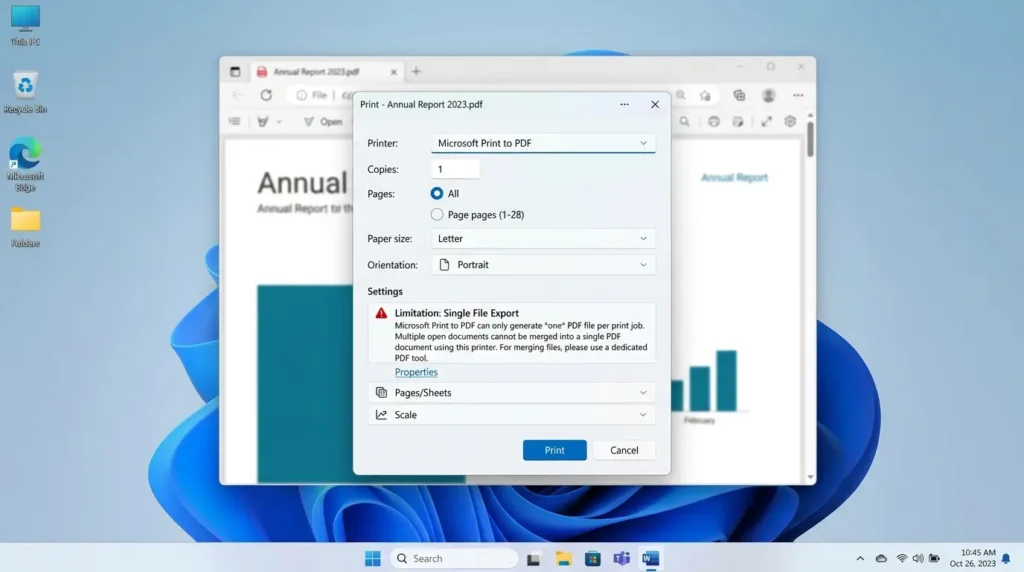Open Task View in the taskbar

click(x=534, y=559)
